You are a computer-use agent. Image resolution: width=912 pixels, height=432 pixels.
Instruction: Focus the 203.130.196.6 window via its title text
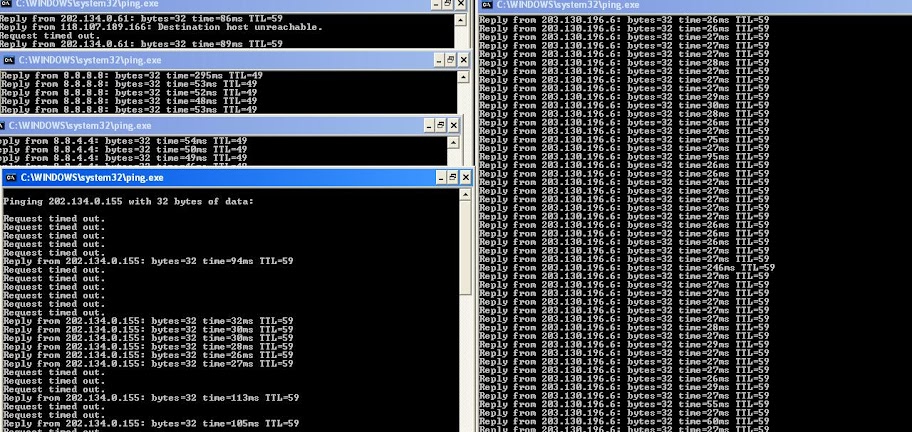click(568, 5)
